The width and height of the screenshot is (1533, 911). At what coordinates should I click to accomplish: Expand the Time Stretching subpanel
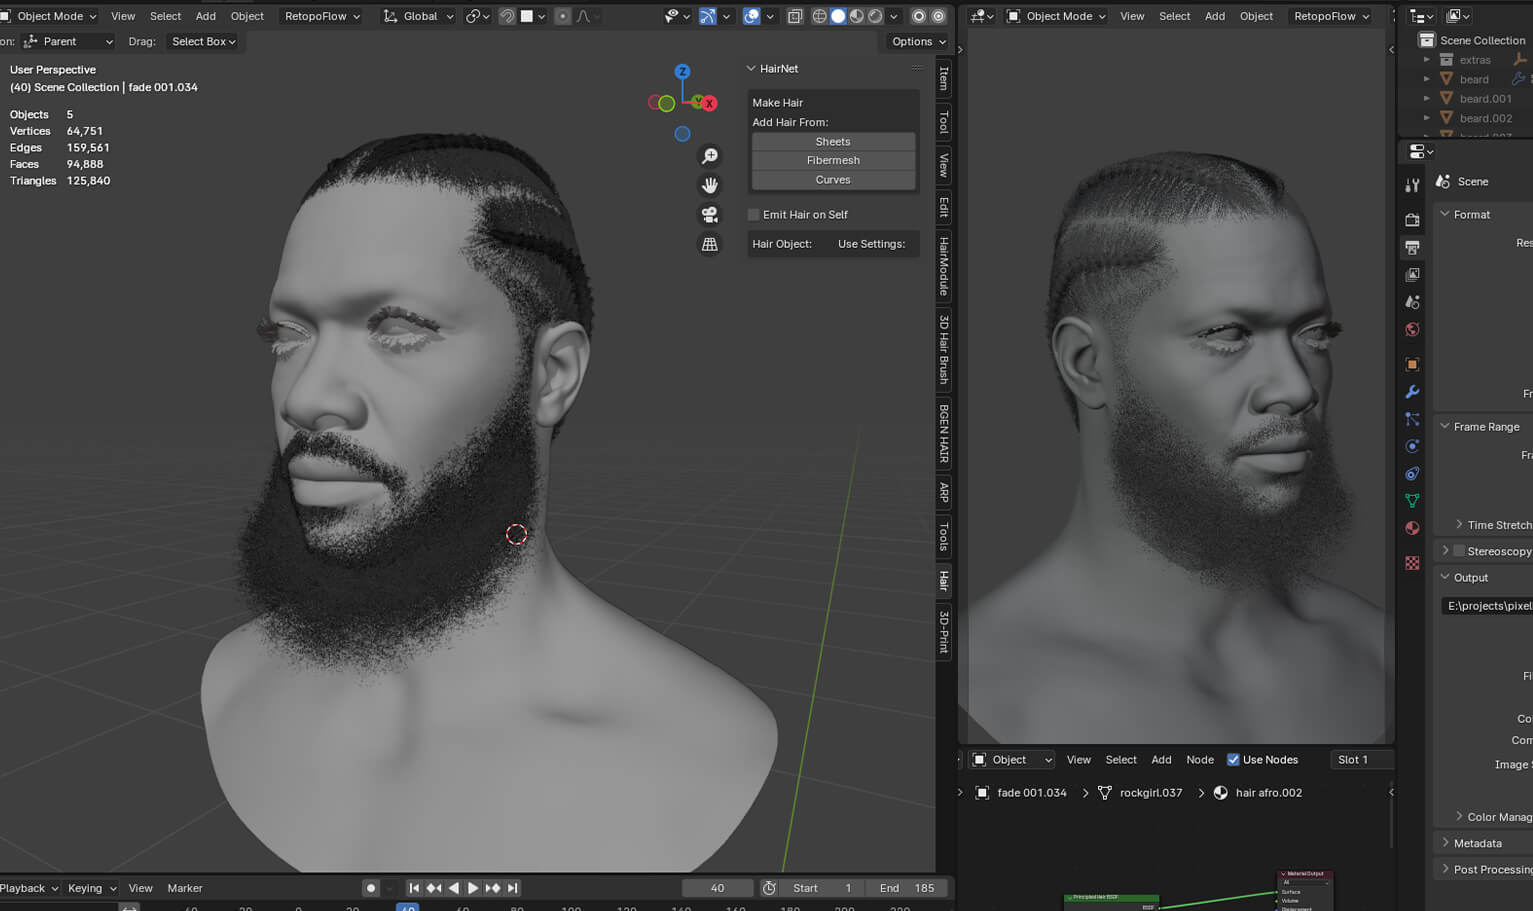pyautogui.click(x=1497, y=525)
